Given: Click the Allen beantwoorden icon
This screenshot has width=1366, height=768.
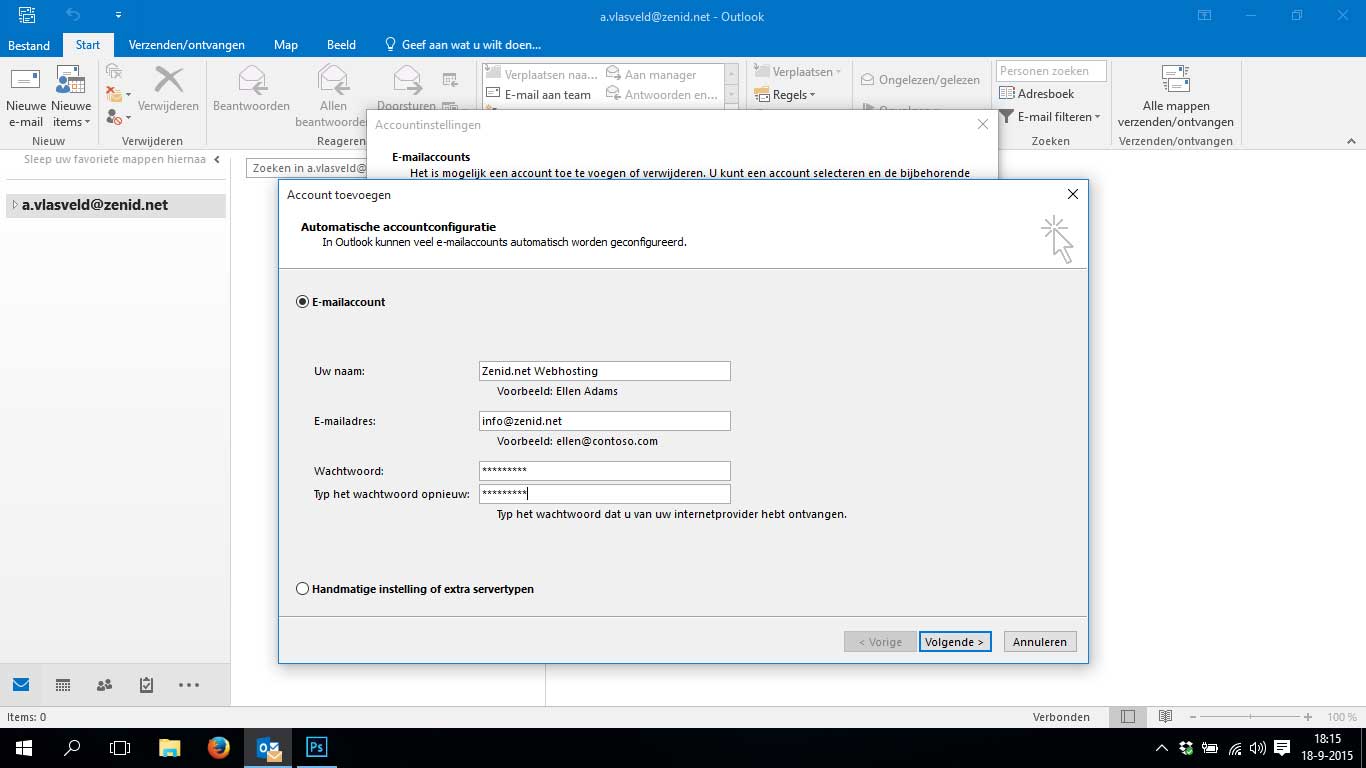Looking at the screenshot, I should pyautogui.click(x=333, y=80).
